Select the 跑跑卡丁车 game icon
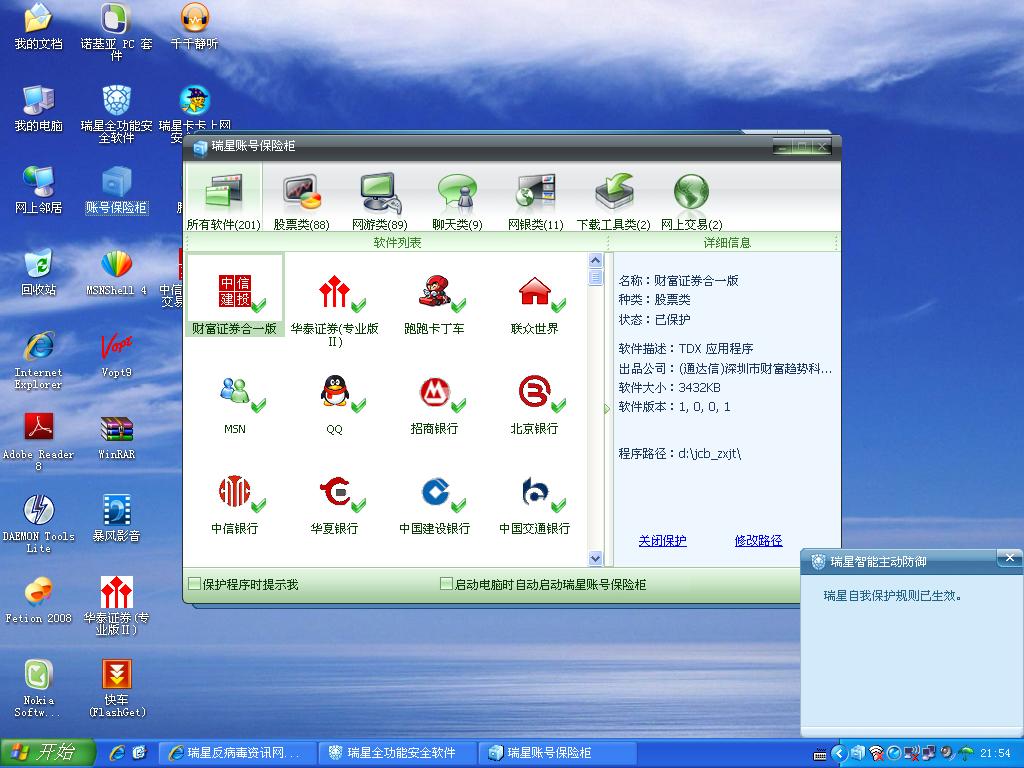The image size is (1024, 768). tap(434, 304)
